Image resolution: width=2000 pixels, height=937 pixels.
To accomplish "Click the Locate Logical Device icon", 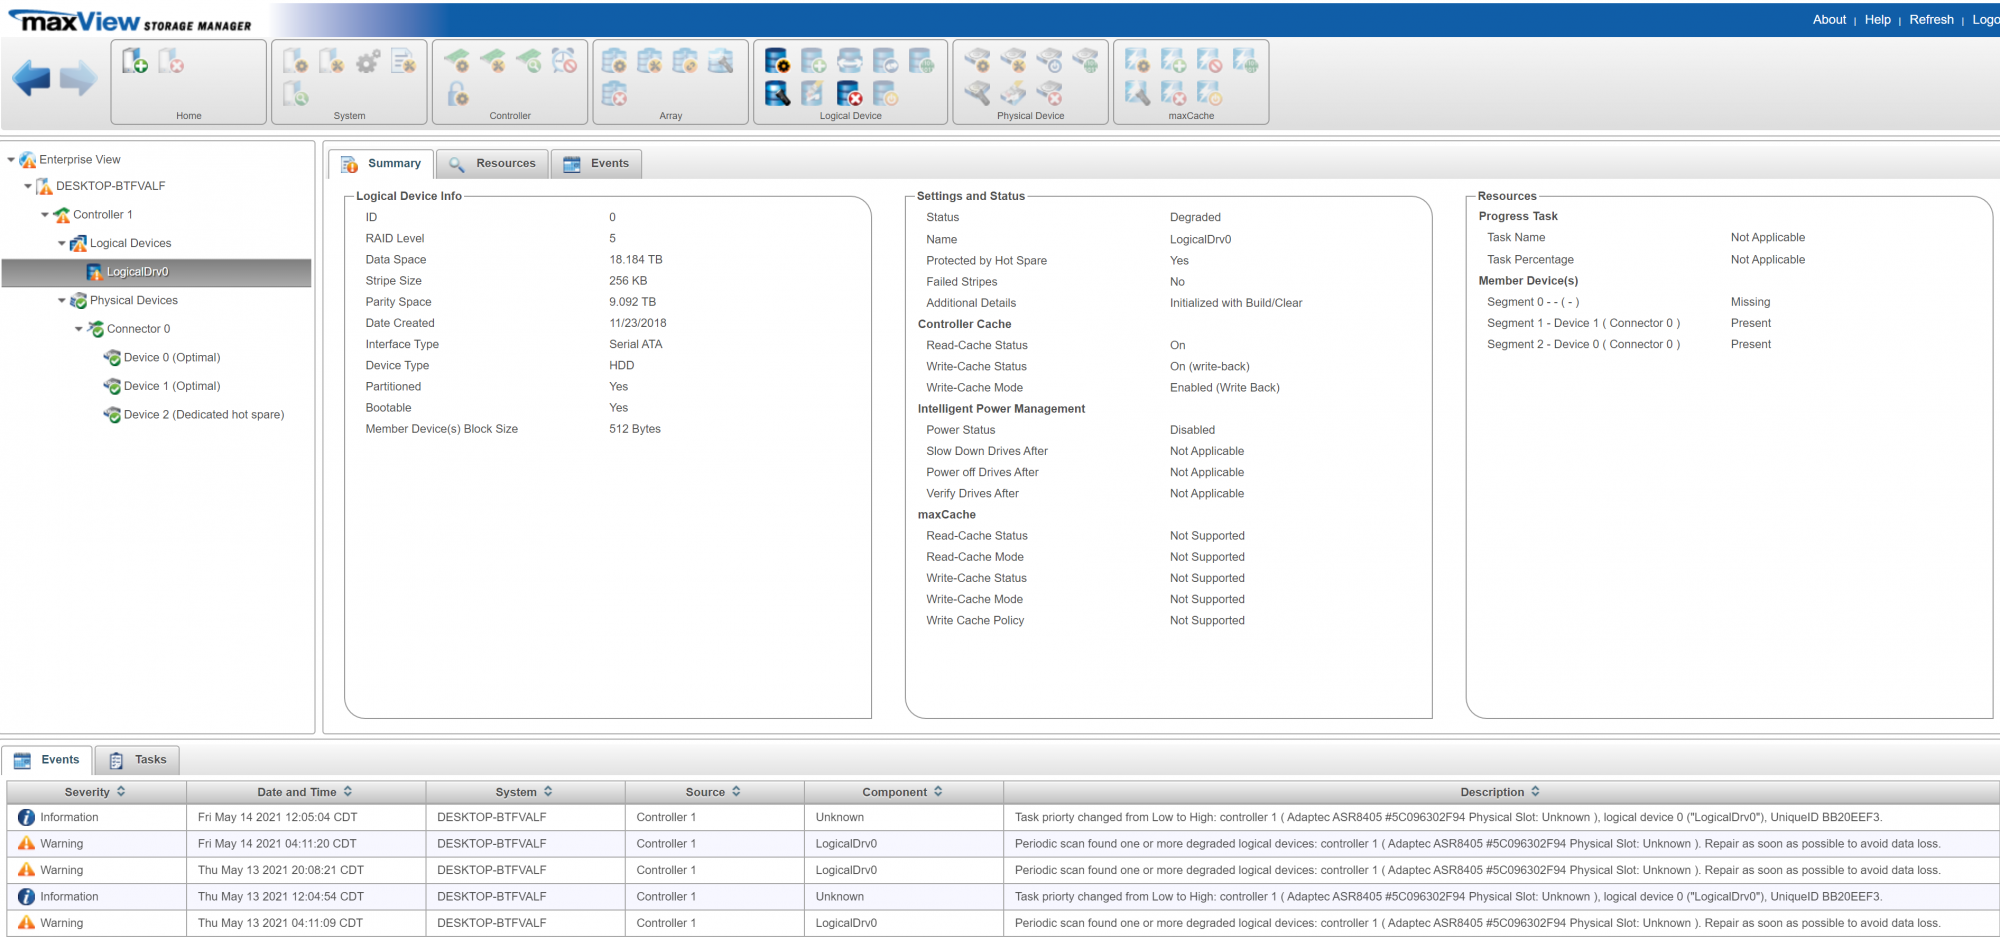I will (777, 94).
